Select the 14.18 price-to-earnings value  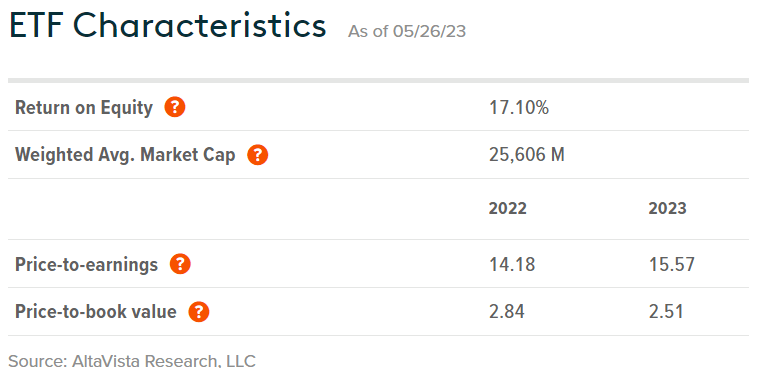512,265
